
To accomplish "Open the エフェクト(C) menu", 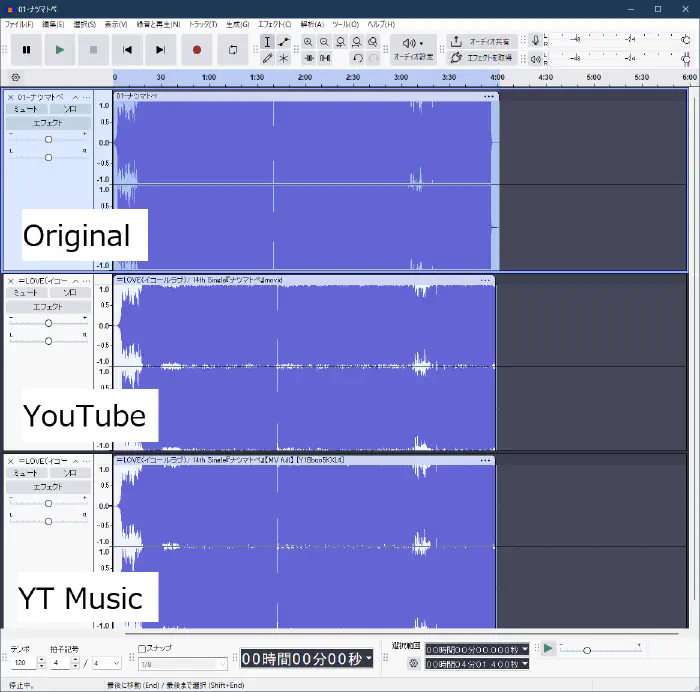I will (x=275, y=24).
